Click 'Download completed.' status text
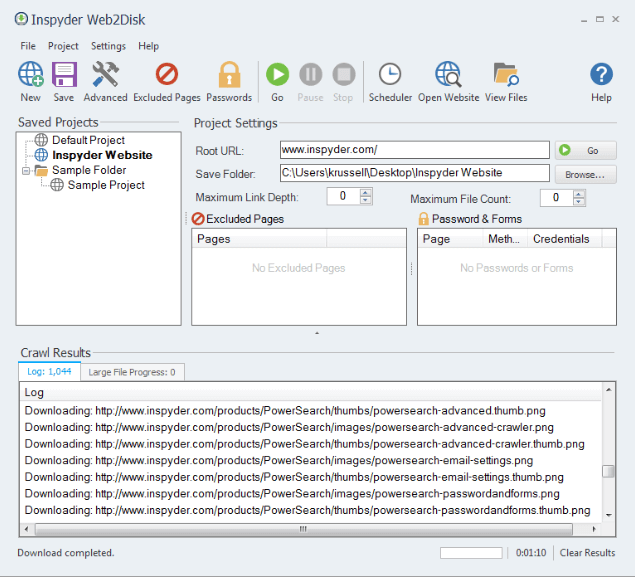Viewport: 635px width, 577px height. pos(66,553)
